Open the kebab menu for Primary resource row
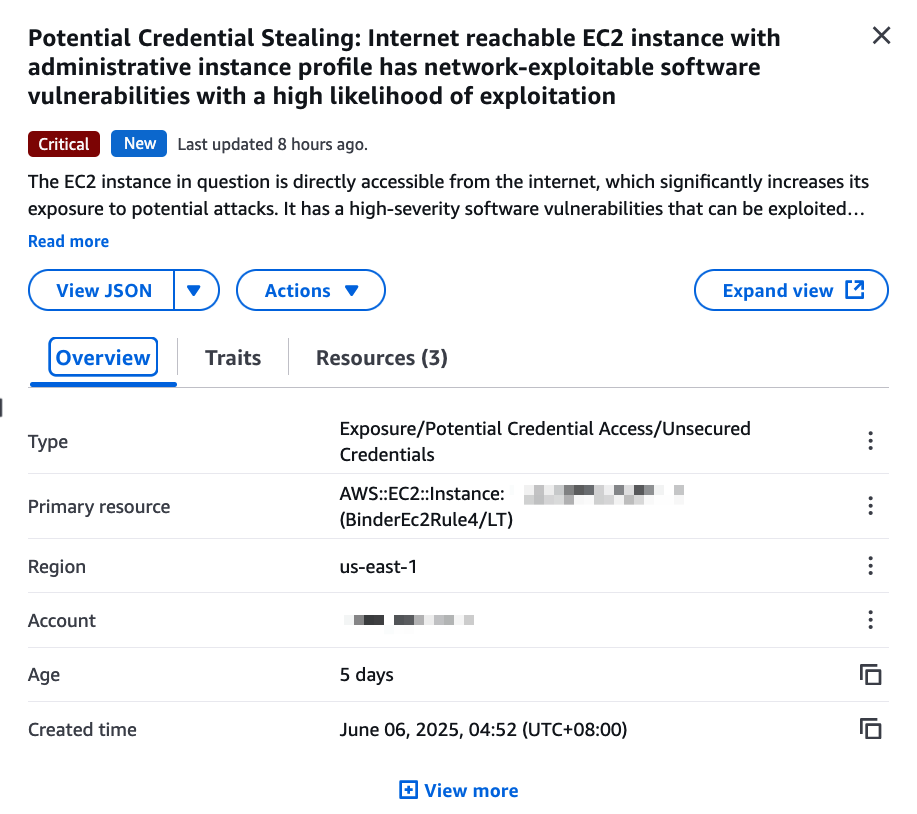 click(870, 506)
